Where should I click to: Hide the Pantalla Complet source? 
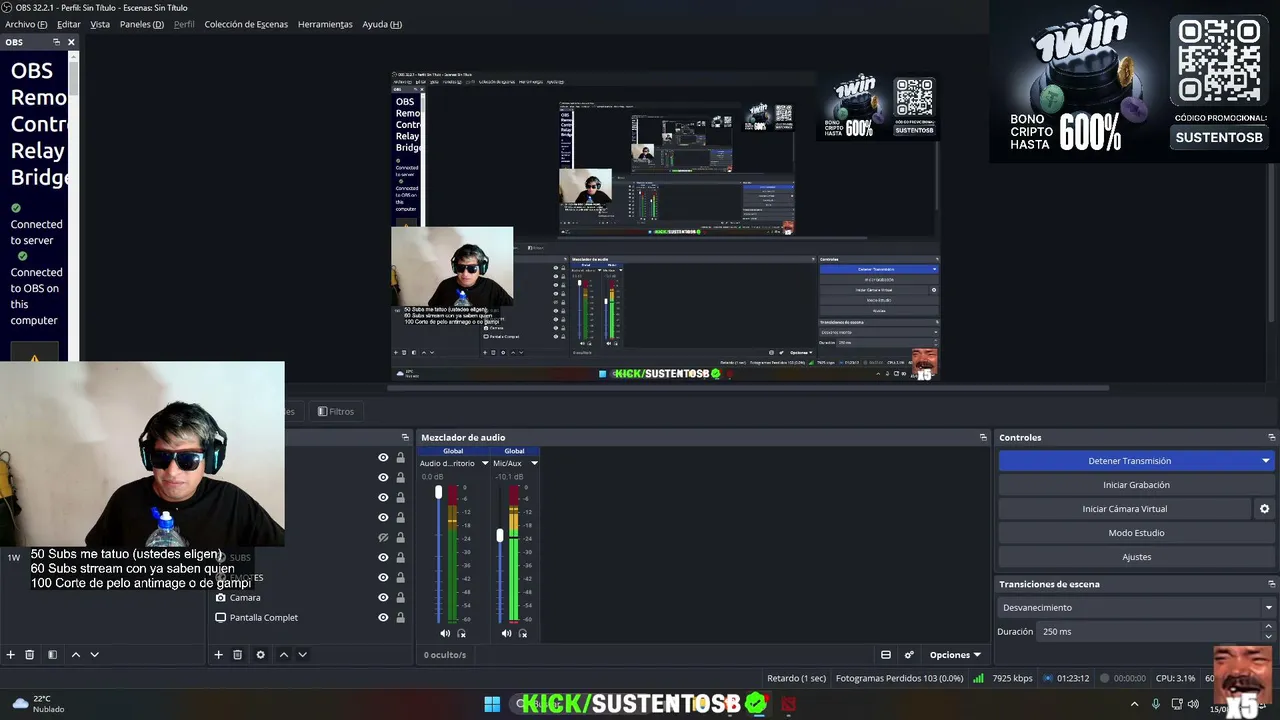383,618
